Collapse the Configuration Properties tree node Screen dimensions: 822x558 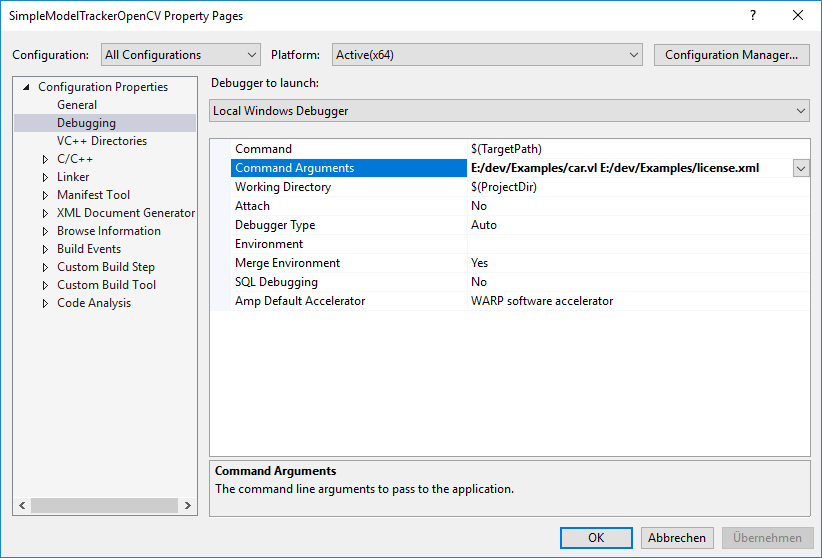(x=26, y=87)
